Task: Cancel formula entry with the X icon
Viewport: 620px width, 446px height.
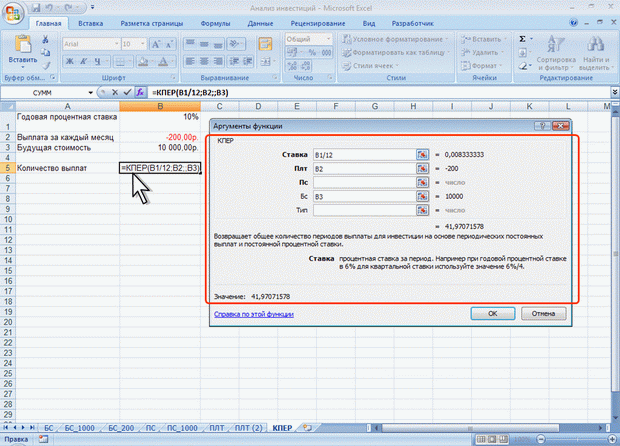Action: coord(116,92)
